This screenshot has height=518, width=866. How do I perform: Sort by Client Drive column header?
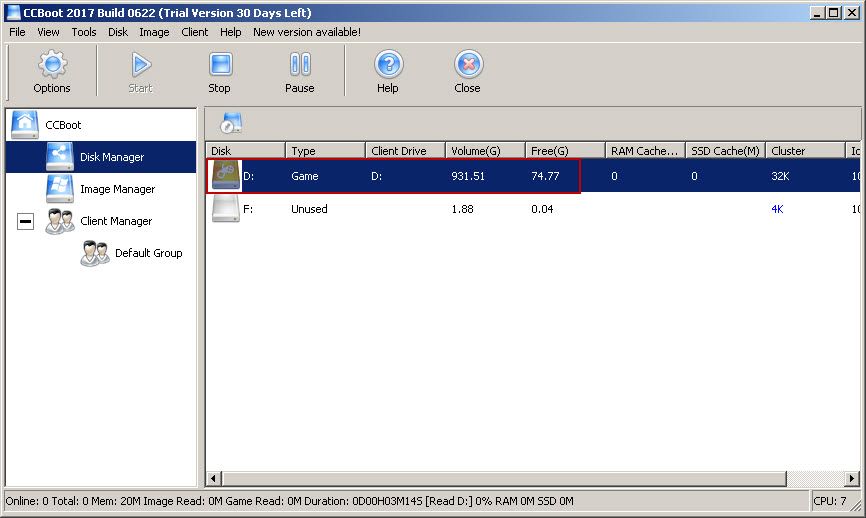tap(405, 151)
